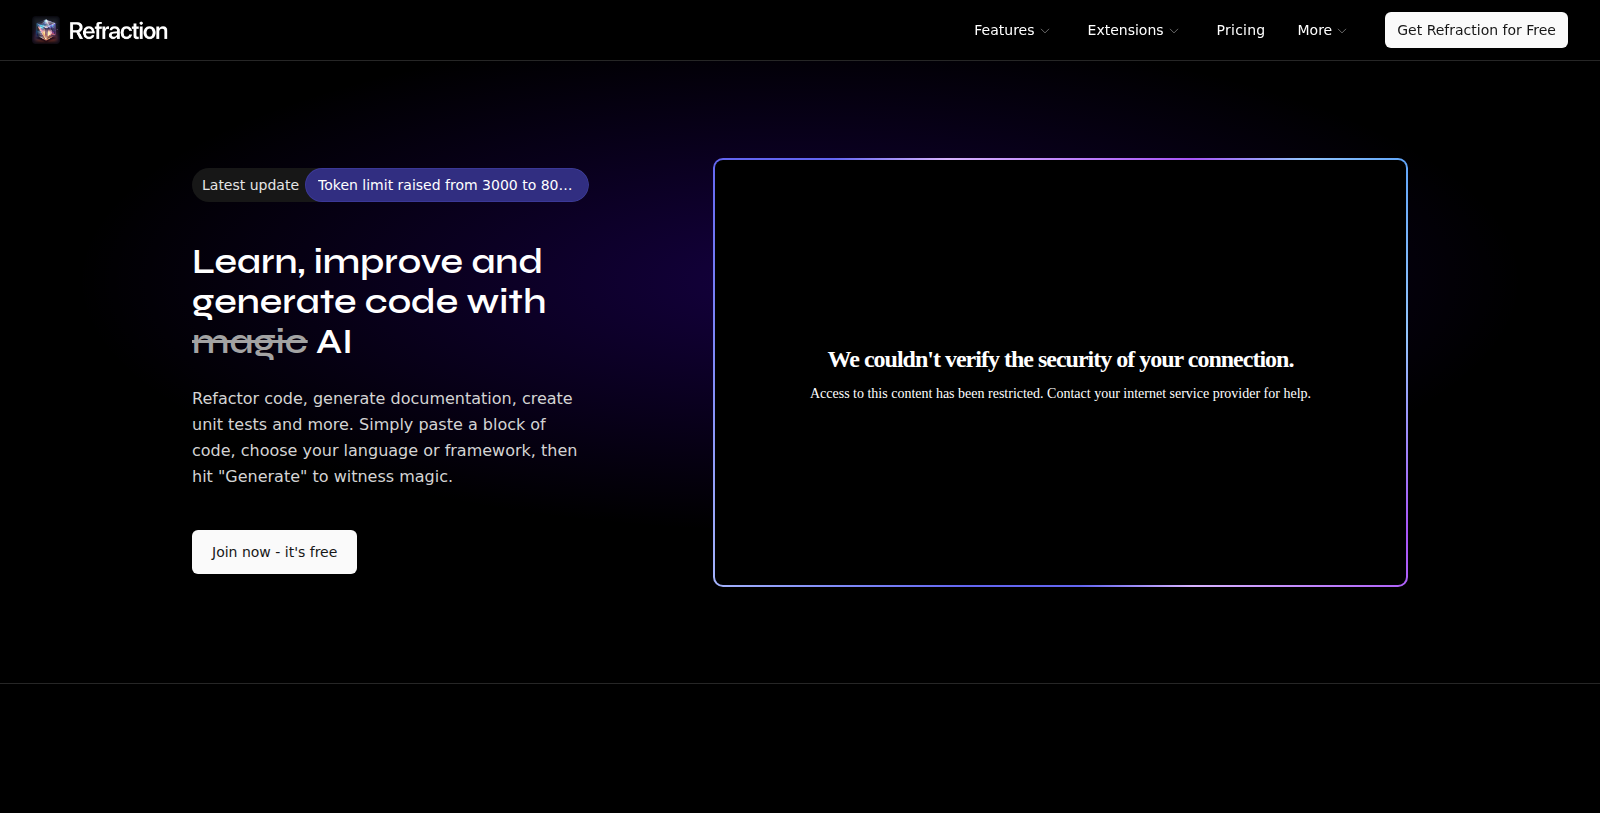Viewport: 1600px width, 813px height.
Task: Click the 'Access to this content has been restricted' text
Action: (x=1060, y=394)
